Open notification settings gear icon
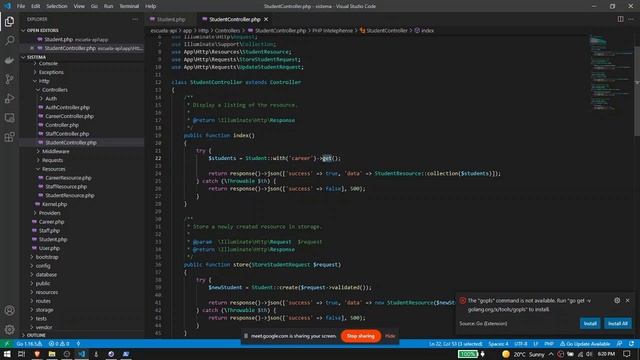640x360 pixels. (617, 300)
